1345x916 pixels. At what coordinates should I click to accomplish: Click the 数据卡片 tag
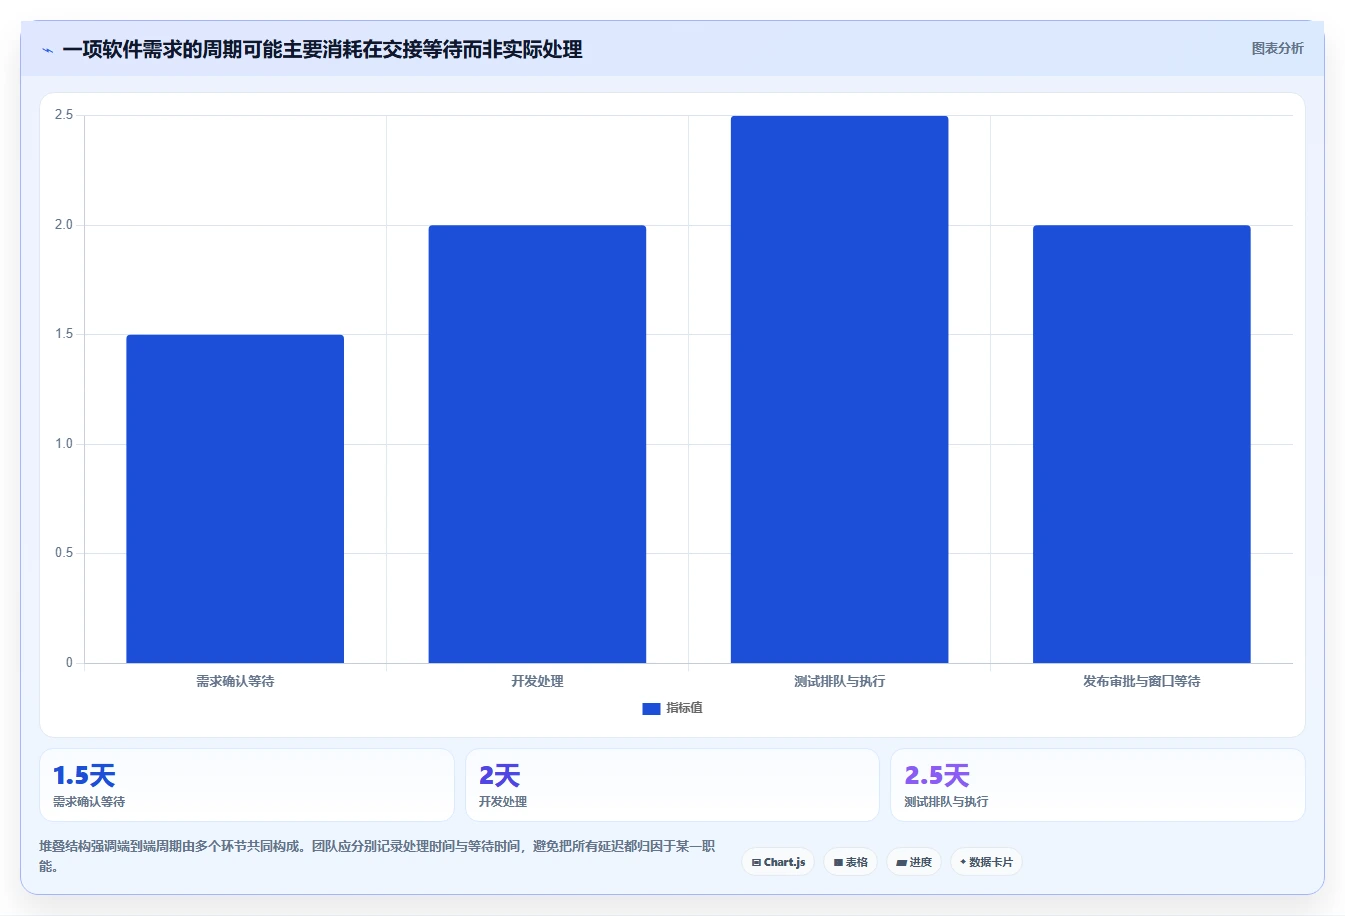[x=986, y=862]
